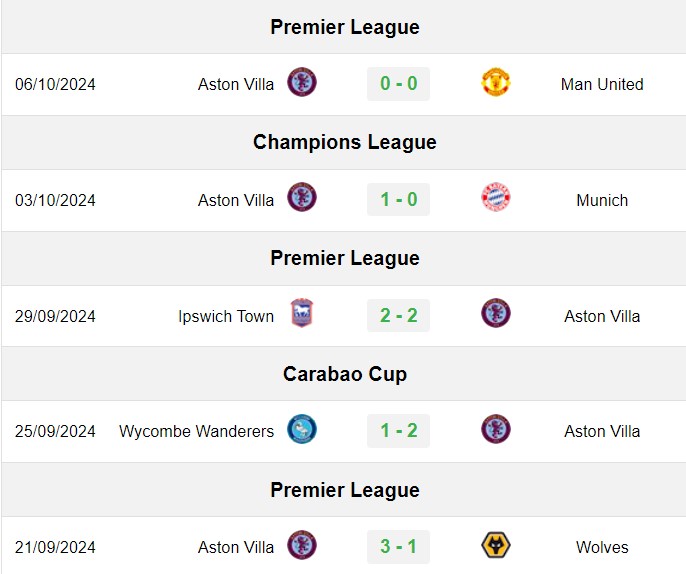Screen dimensions: 686x574
Task: Click the Ipswich Town crest
Action: [302, 313]
